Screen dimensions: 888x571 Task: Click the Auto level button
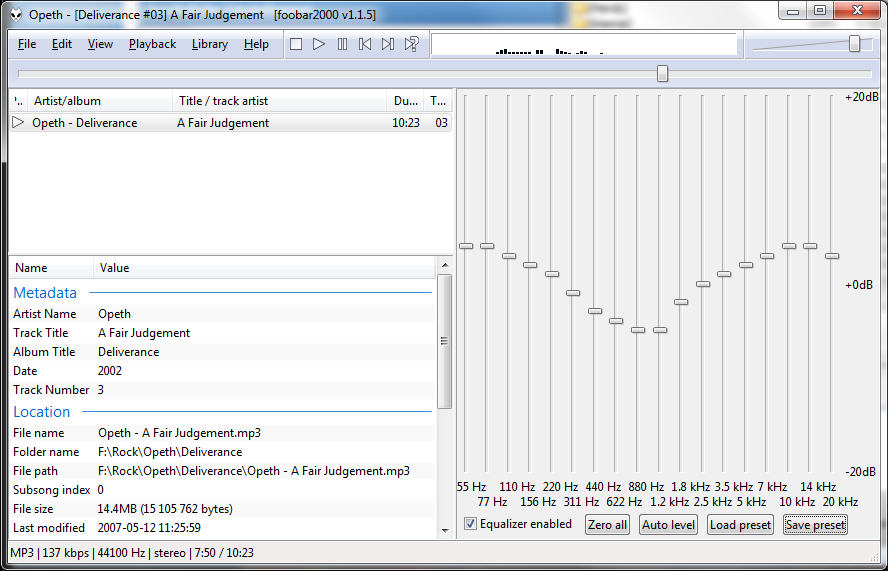(x=668, y=525)
